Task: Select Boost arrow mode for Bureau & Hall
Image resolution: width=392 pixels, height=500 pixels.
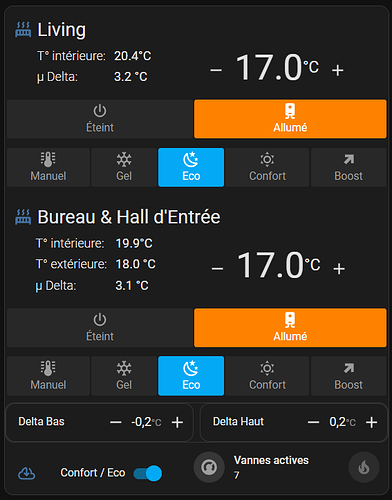Action: click(x=349, y=376)
